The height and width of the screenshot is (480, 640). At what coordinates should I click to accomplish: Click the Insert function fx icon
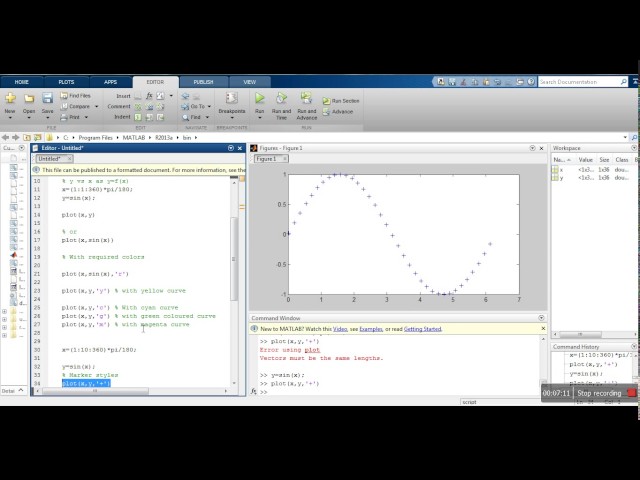coord(149,96)
